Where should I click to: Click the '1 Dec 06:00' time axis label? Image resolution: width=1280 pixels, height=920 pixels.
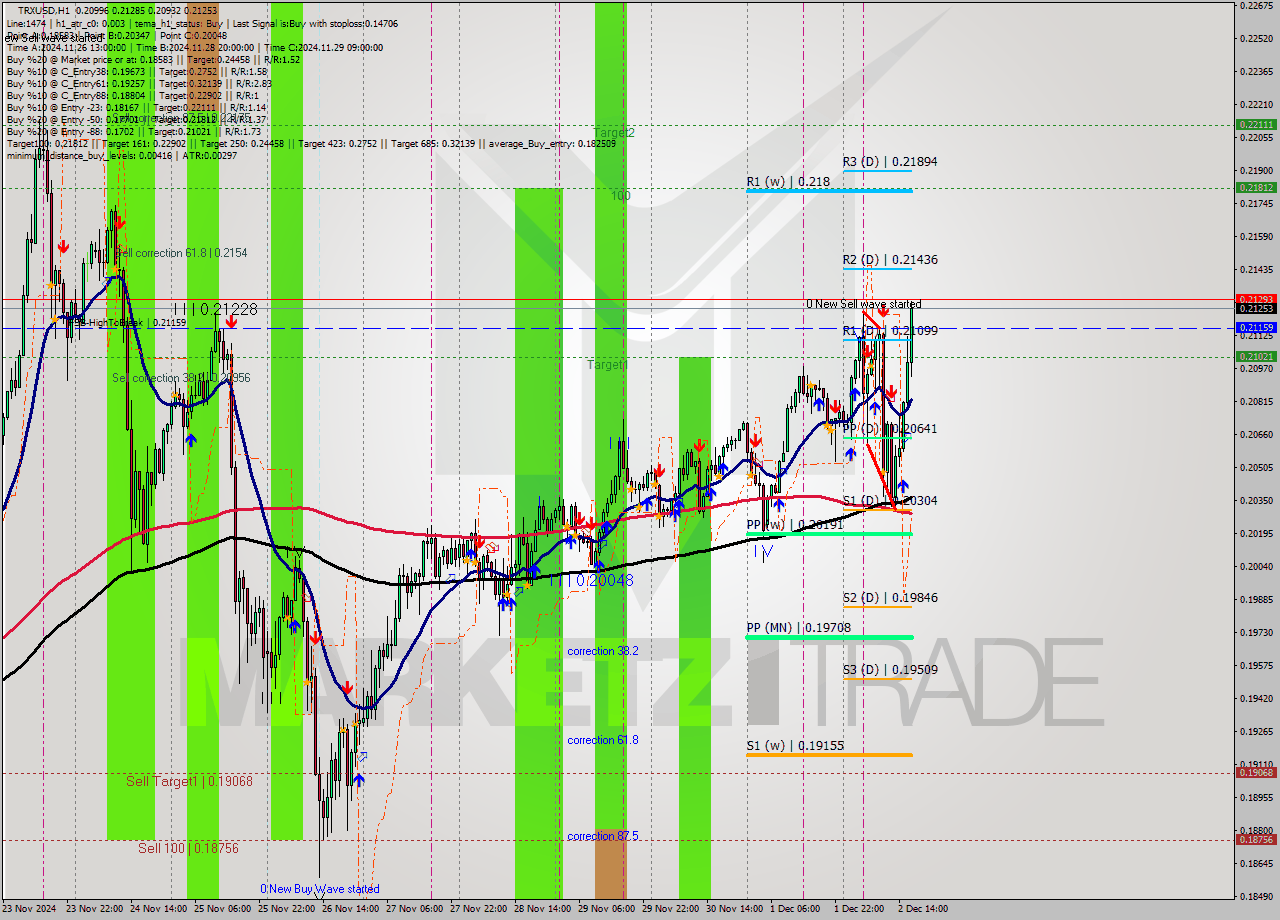(796, 909)
